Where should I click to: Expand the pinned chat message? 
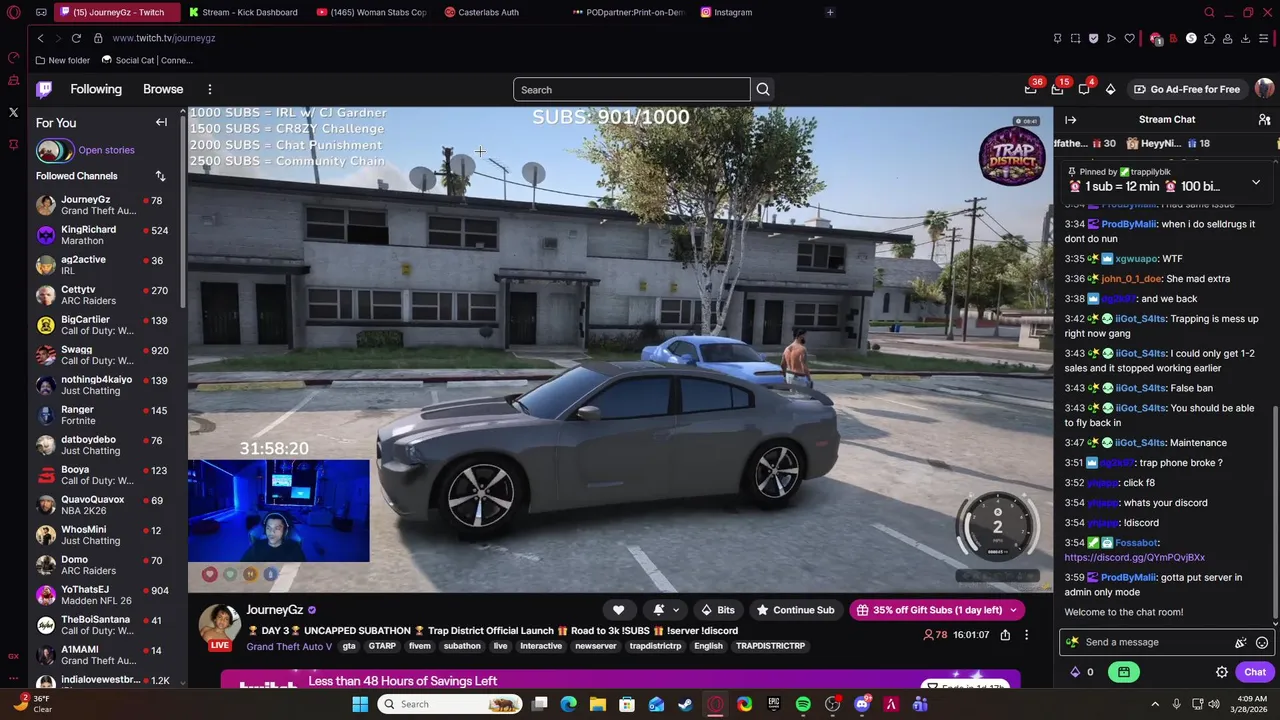pos(1256,183)
